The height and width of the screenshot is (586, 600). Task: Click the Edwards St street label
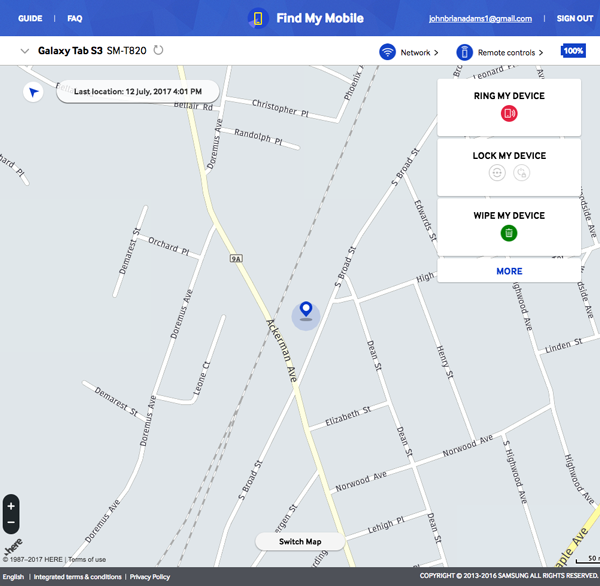[x=425, y=220]
